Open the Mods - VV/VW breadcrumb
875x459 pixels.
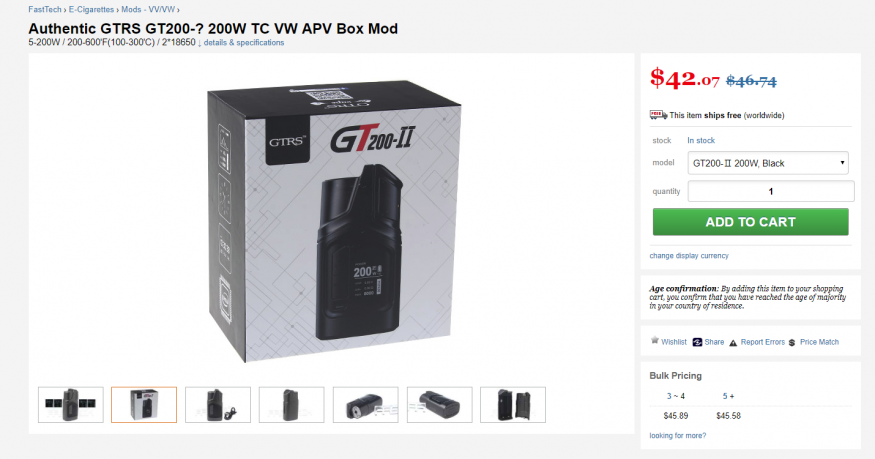pyautogui.click(x=148, y=9)
